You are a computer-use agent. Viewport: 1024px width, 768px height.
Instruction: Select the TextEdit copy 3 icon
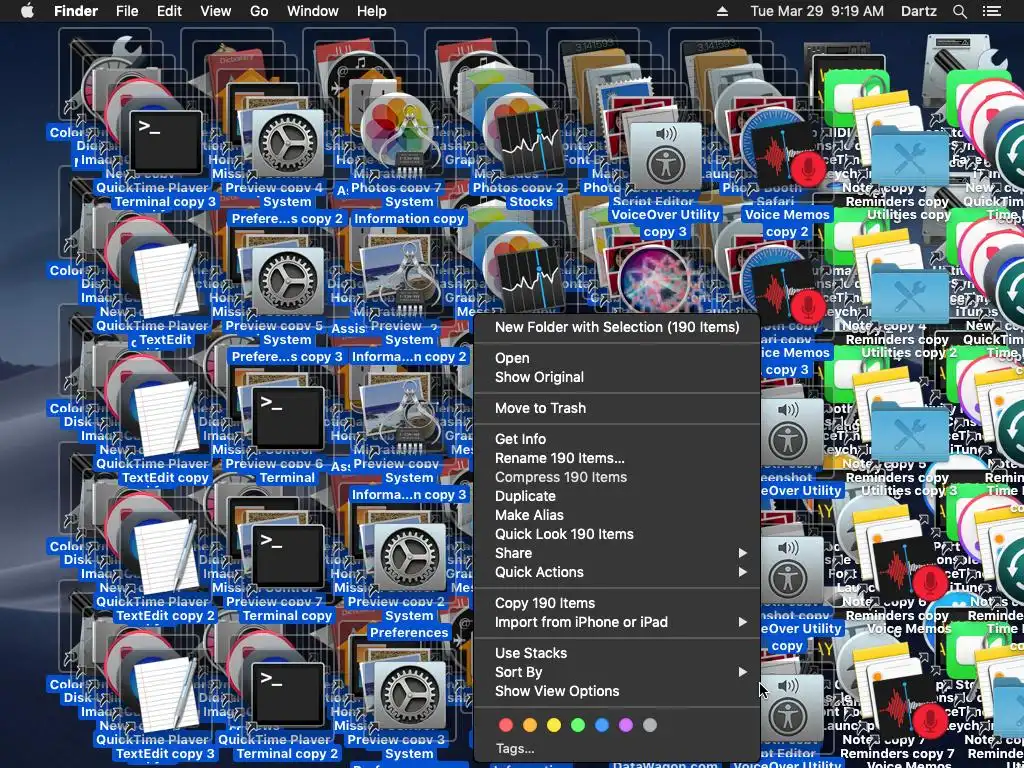(x=165, y=694)
